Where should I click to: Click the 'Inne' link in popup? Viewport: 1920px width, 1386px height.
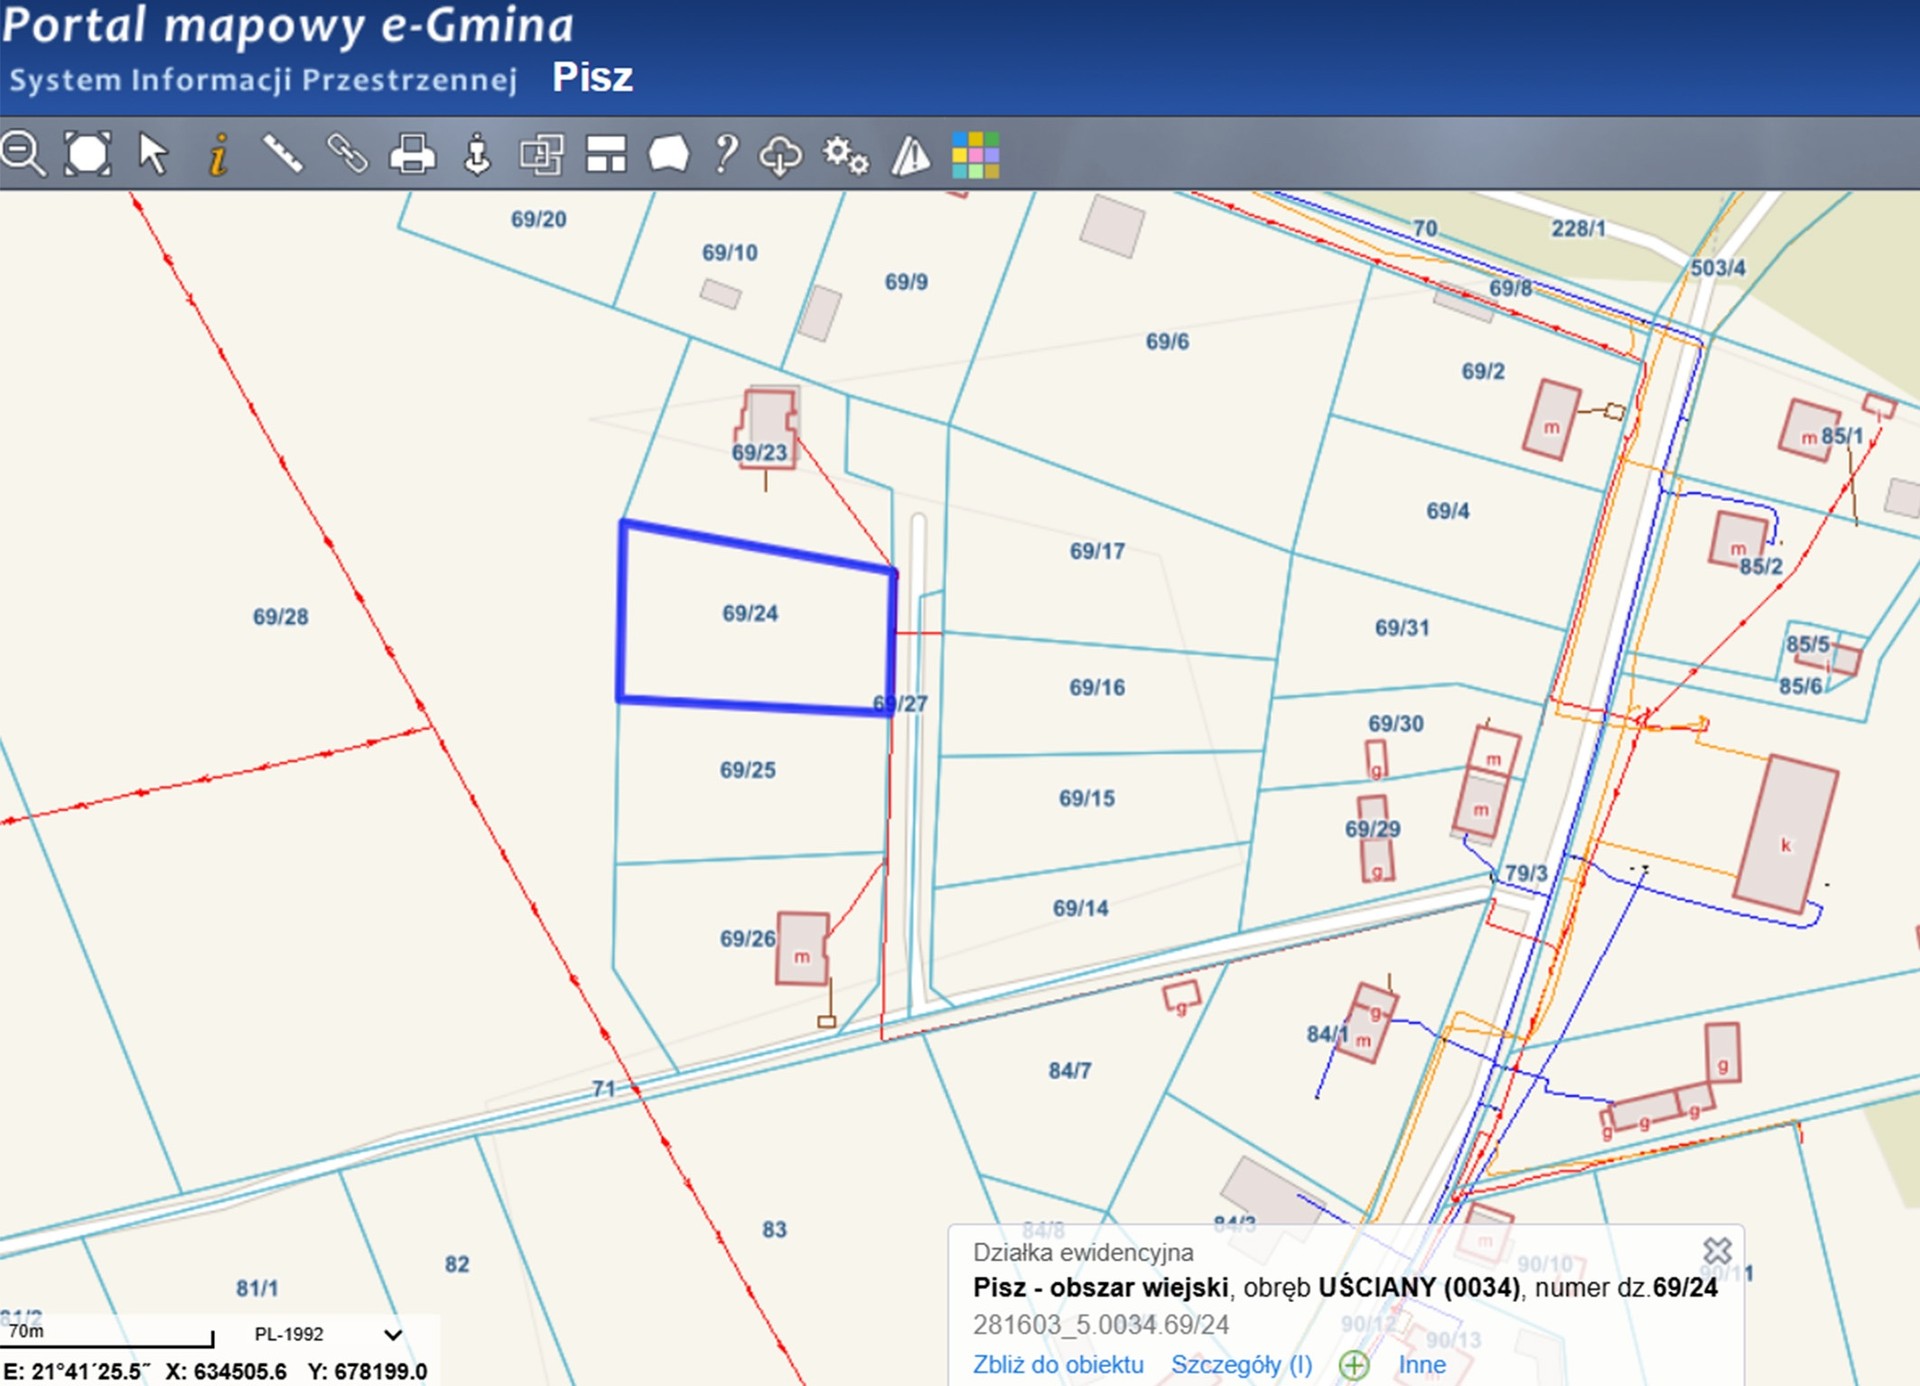coord(1422,1364)
